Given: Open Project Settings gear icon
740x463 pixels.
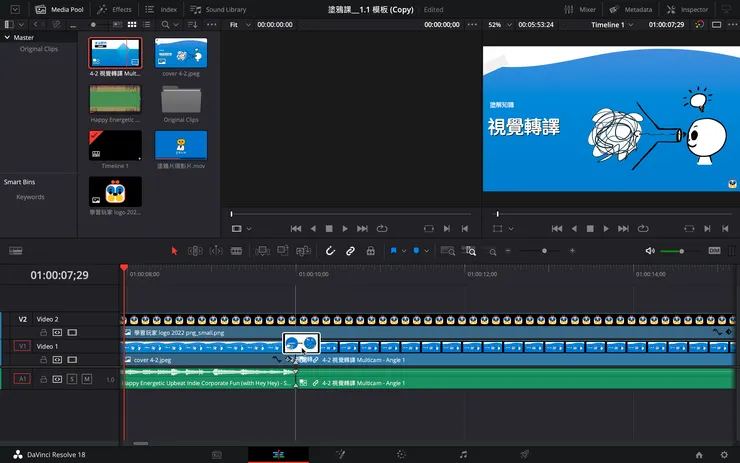Looking at the screenshot, I should click(x=724, y=454).
